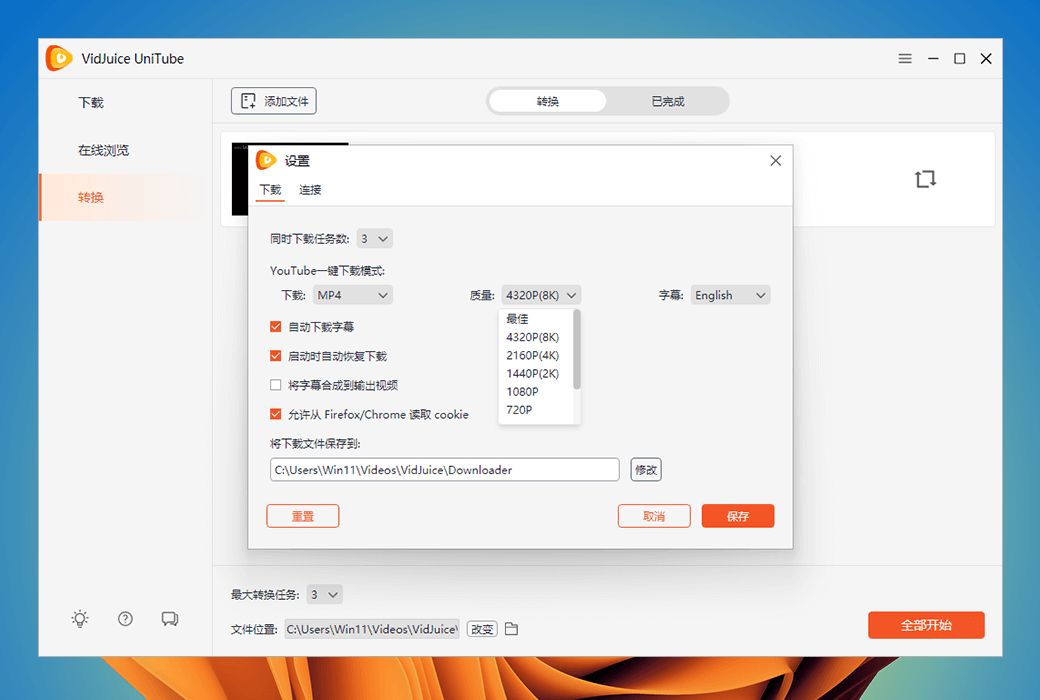Click the VidJuice UniTube logo
1040x700 pixels.
[59, 58]
